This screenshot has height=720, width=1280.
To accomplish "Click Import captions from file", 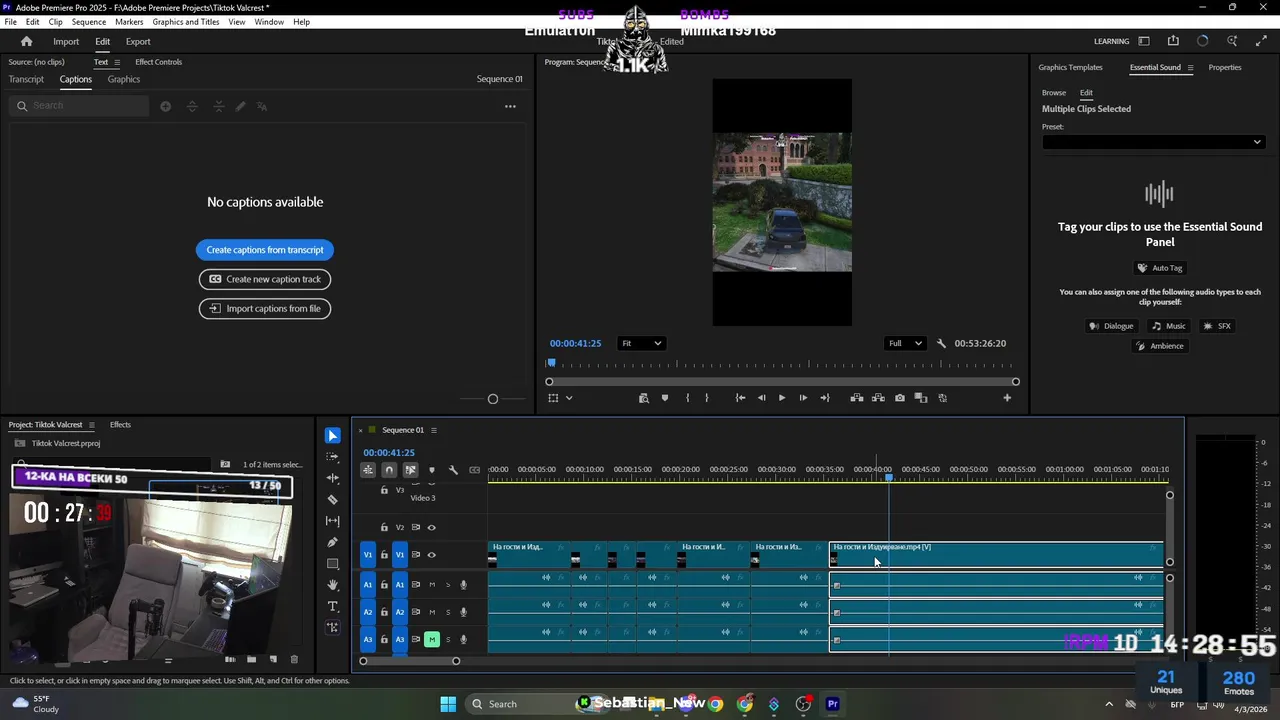I will [265, 309].
